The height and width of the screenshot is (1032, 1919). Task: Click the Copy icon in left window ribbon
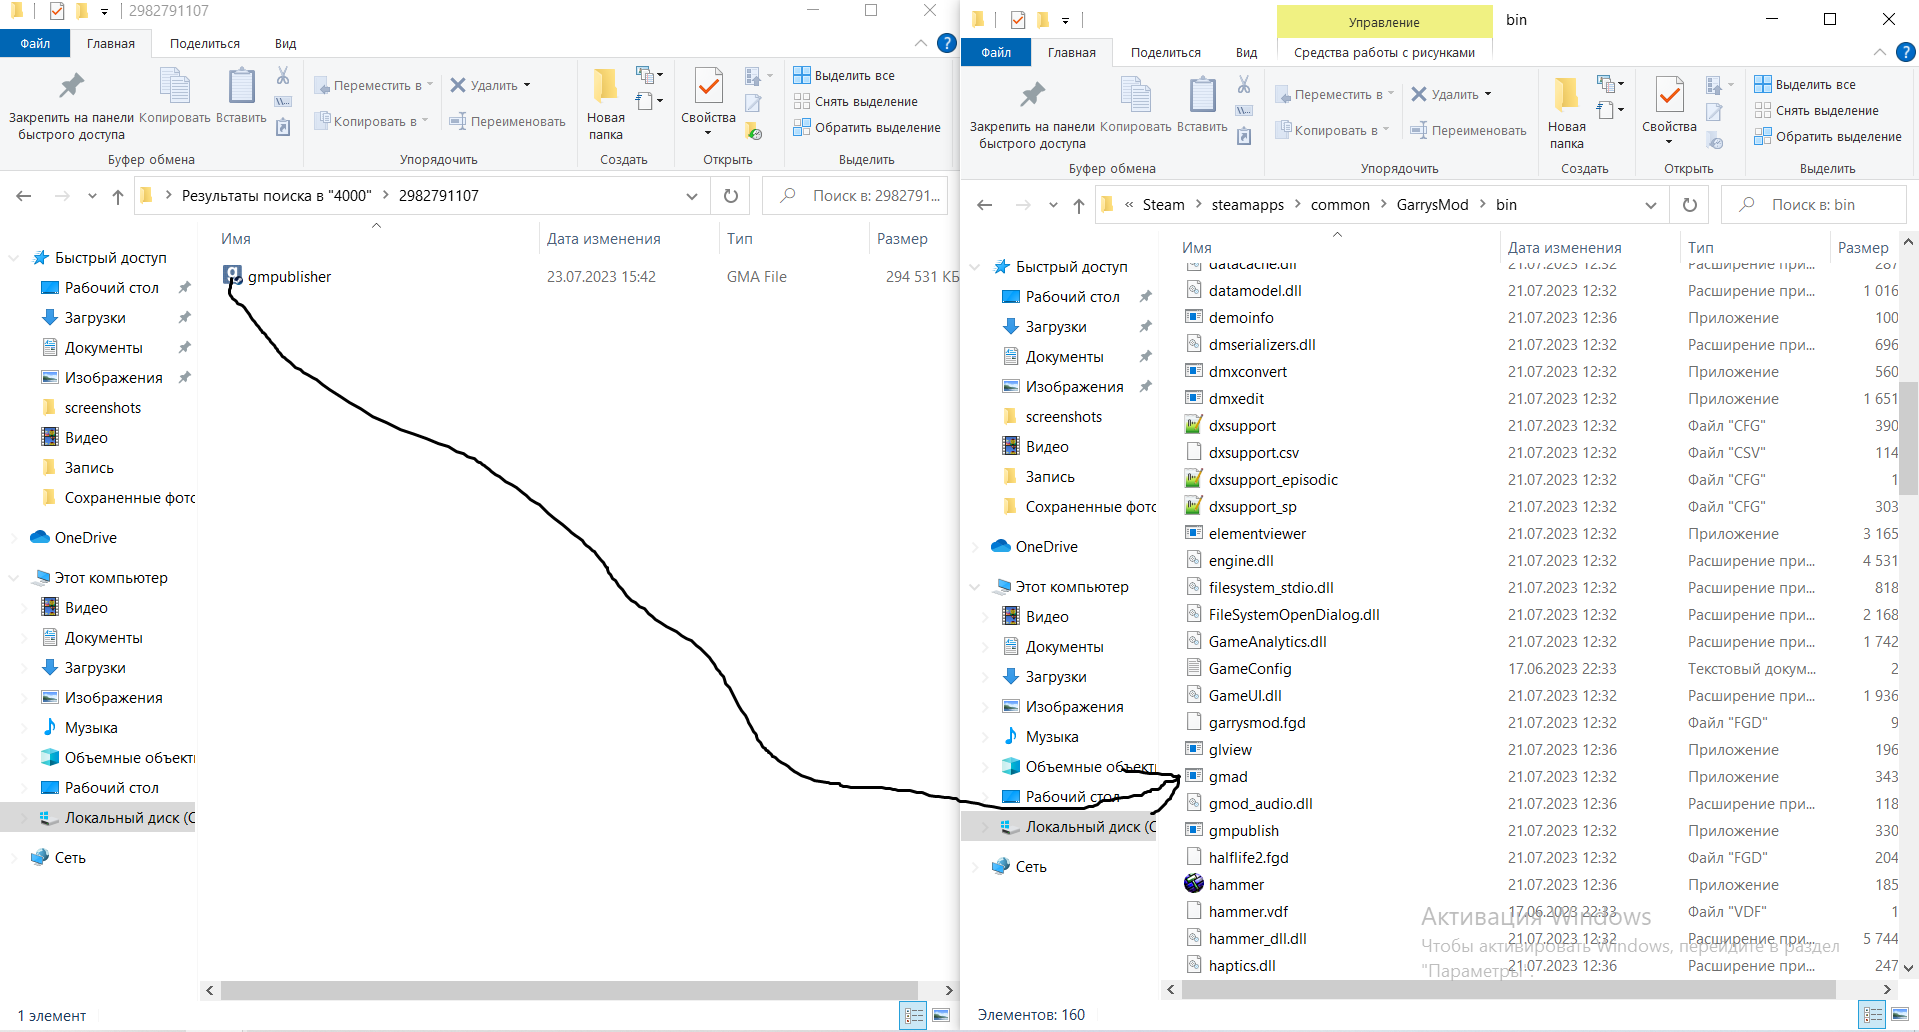175,87
